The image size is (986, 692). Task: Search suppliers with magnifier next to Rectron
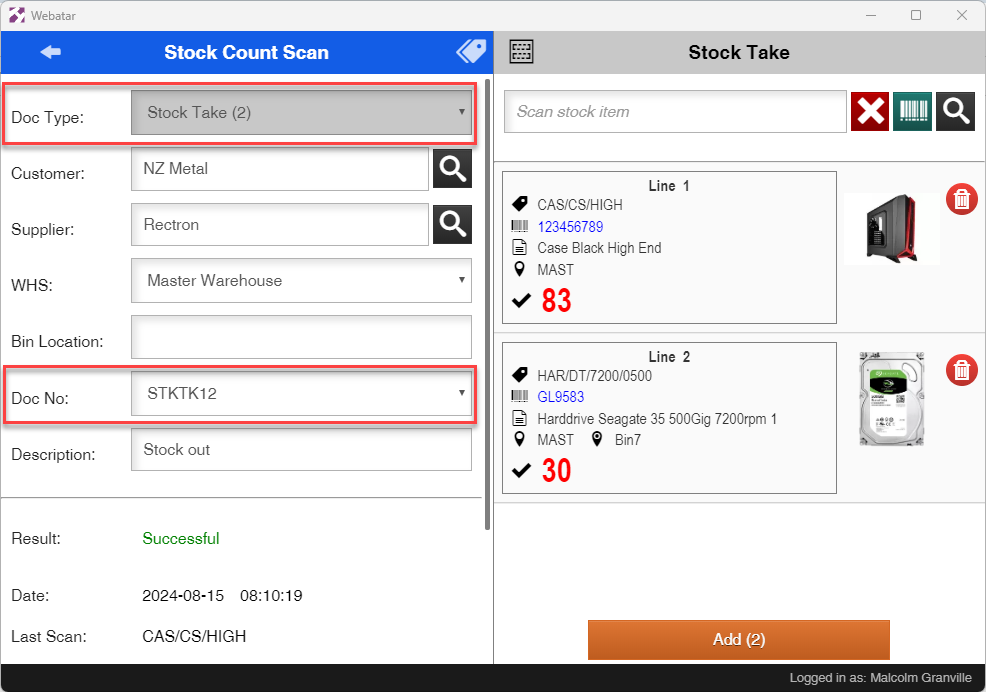click(x=452, y=225)
